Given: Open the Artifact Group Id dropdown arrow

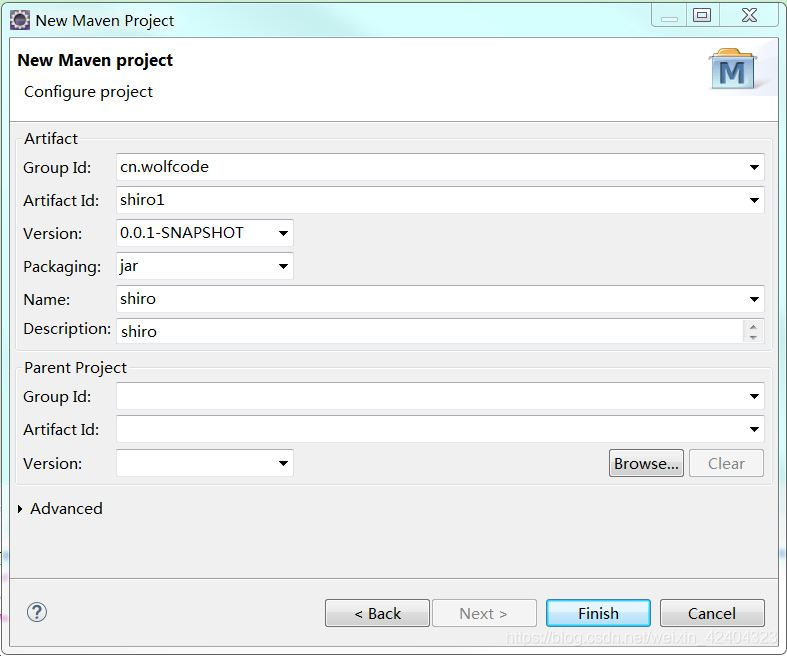Looking at the screenshot, I should 754,167.
